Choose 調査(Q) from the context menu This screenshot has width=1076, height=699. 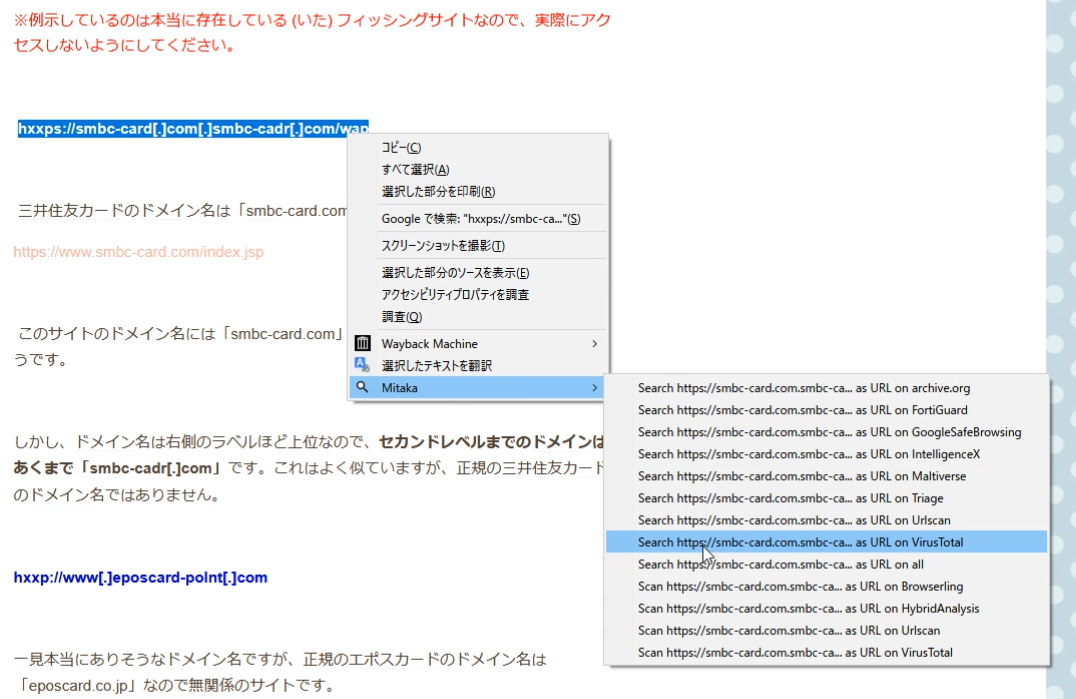tap(478, 317)
